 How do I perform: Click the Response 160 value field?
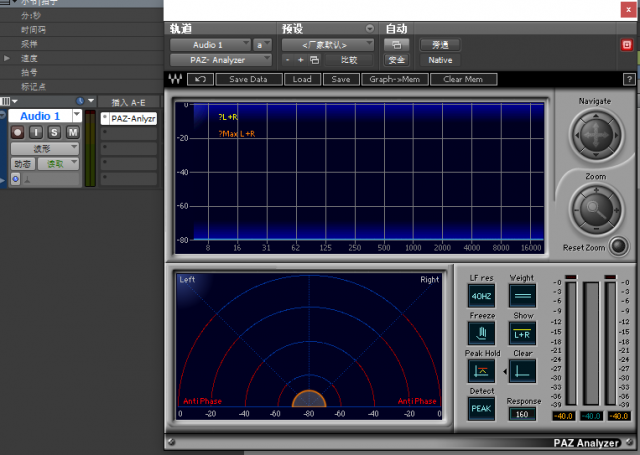522,414
